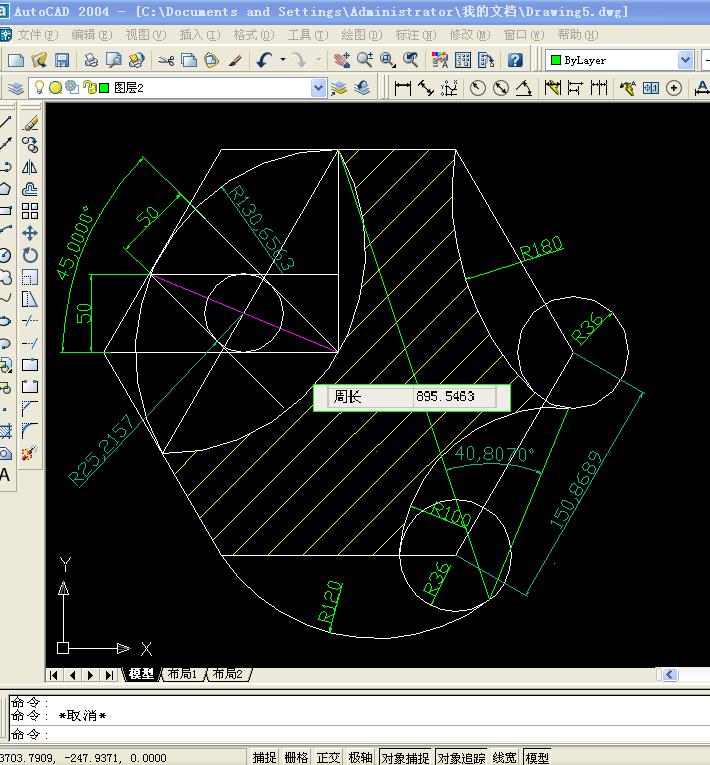Select the Erase tool

pyautogui.click(x=30, y=123)
